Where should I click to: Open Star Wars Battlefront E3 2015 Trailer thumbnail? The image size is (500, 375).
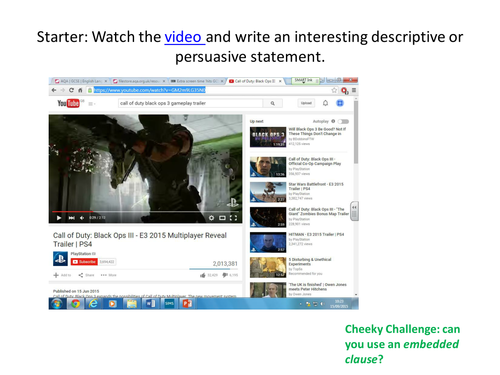pyautogui.click(x=268, y=192)
